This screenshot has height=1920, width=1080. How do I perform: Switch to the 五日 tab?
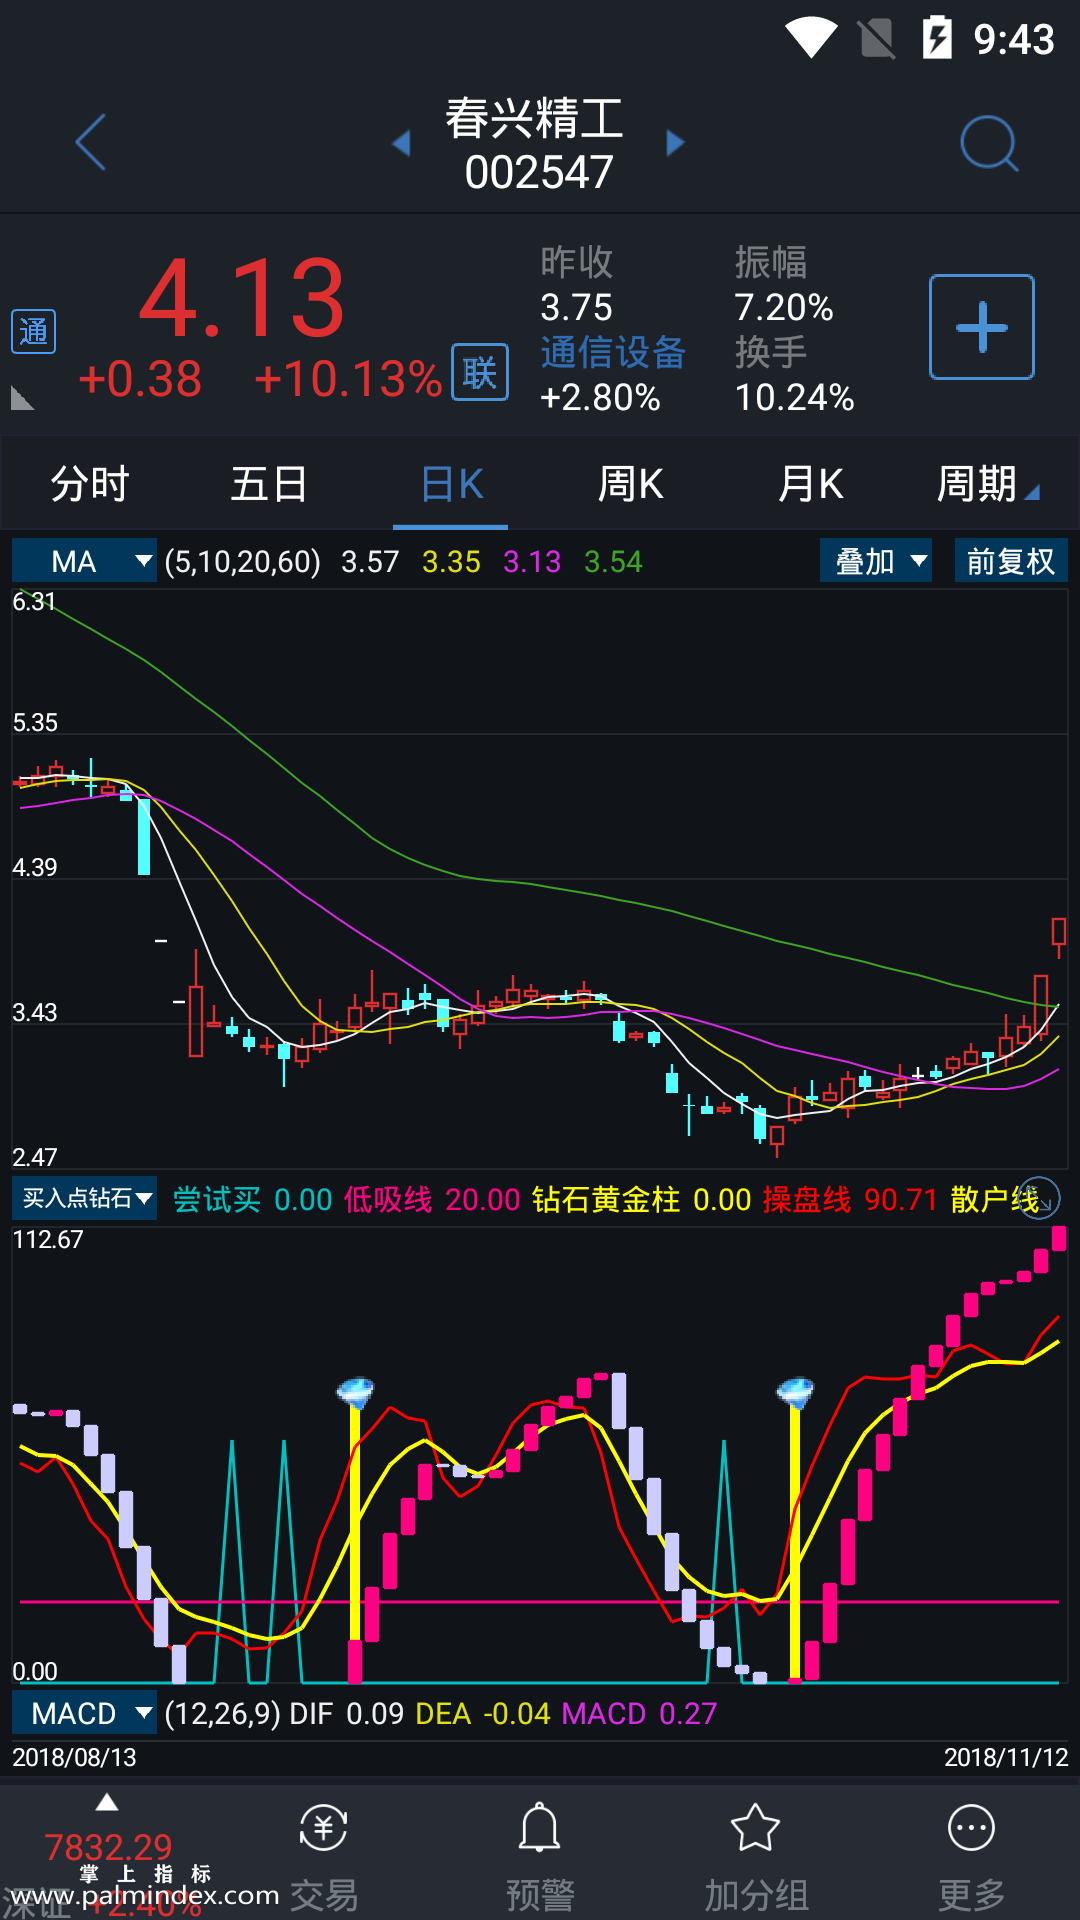(269, 484)
